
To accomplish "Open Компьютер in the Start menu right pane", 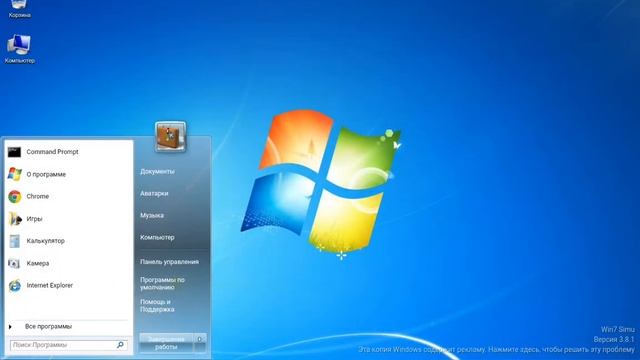I will tap(157, 237).
